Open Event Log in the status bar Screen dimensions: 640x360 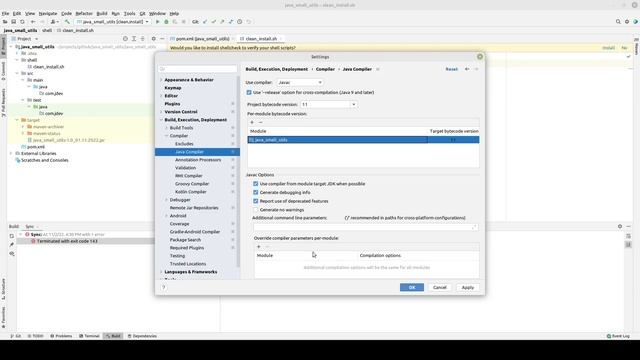click(x=618, y=336)
